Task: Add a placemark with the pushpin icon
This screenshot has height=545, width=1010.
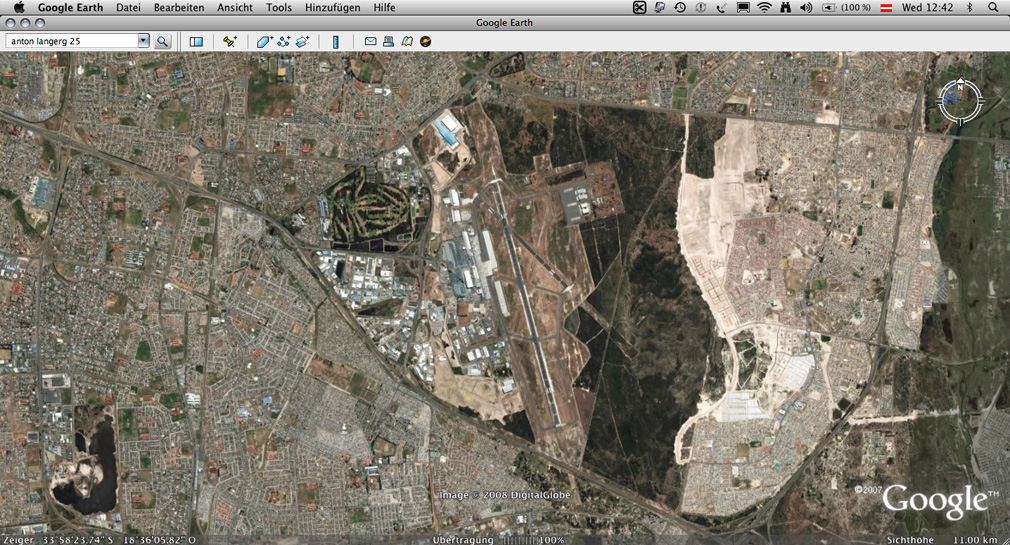Action: [x=230, y=42]
